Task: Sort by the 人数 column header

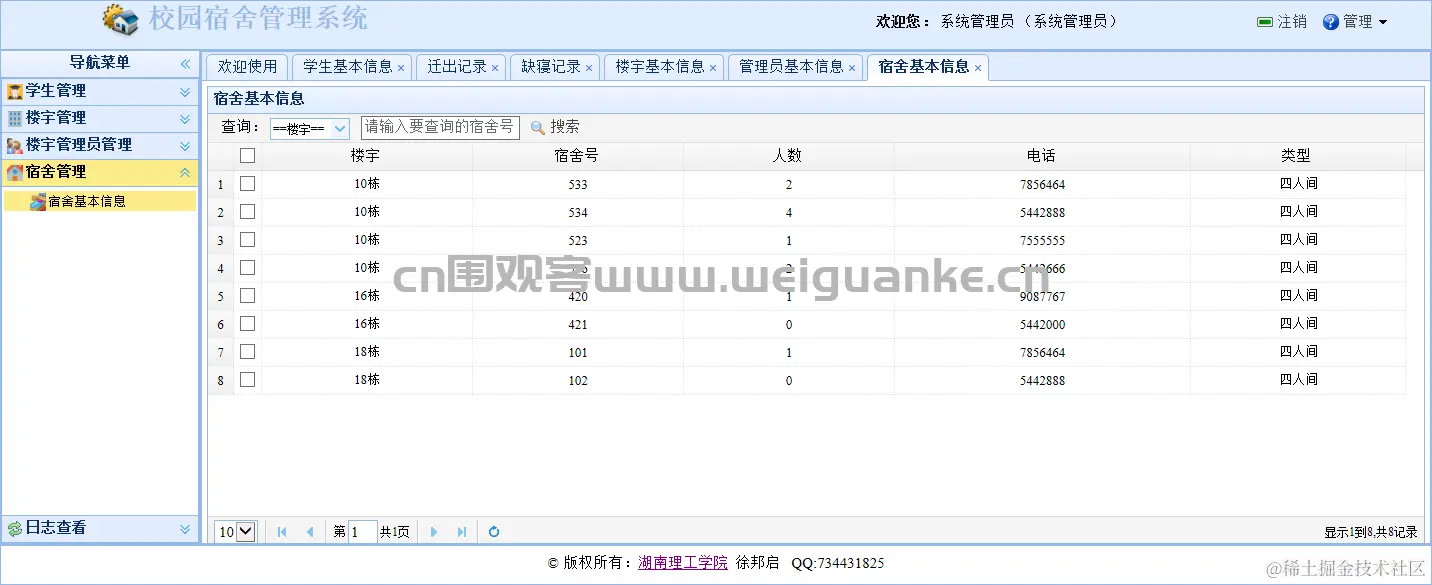Action: [788, 156]
